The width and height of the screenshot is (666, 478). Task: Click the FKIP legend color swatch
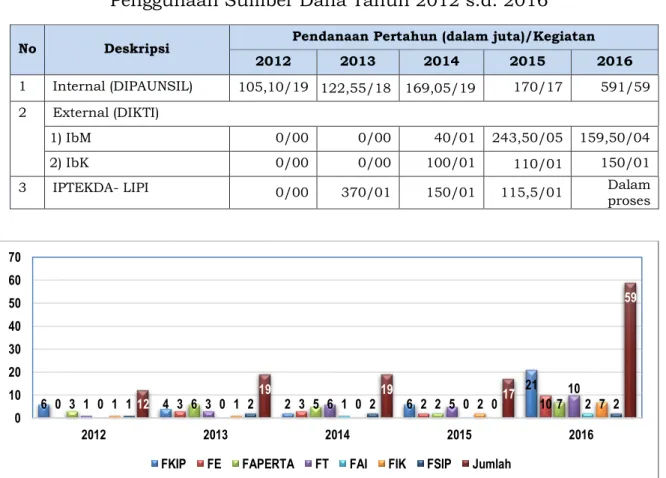(155, 464)
